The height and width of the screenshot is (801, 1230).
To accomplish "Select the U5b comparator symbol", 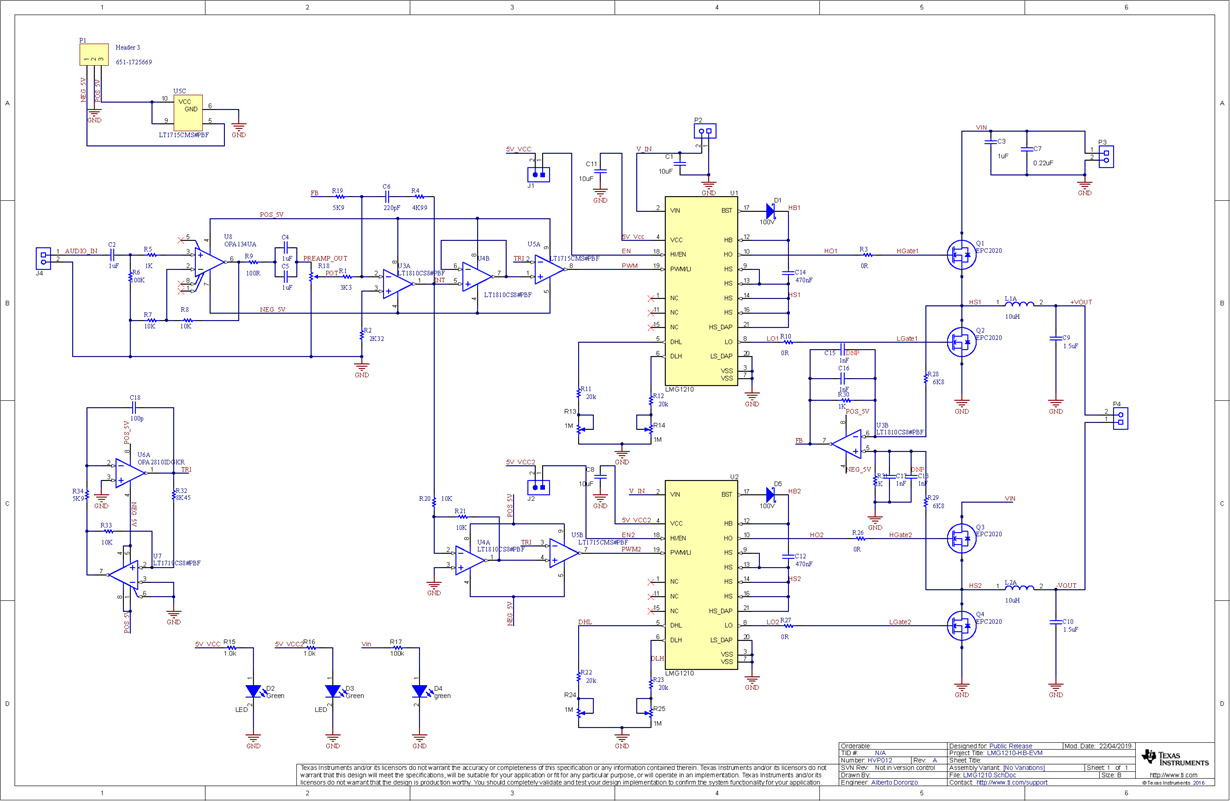I will click(x=563, y=552).
